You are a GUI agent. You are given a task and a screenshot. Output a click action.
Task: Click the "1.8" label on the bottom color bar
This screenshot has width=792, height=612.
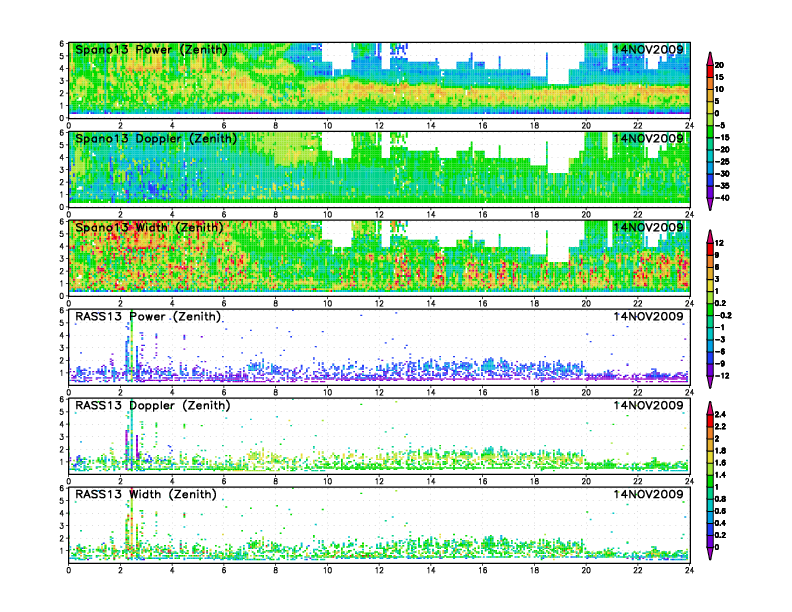coord(720,451)
